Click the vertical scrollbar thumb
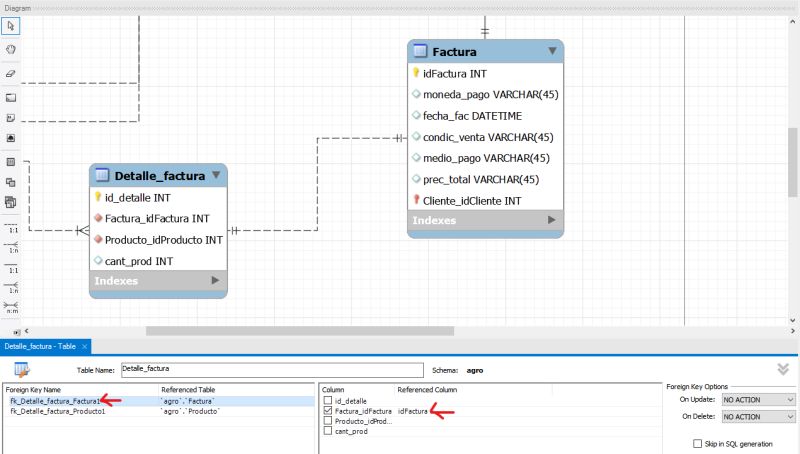Viewport: 800px width, 454px height. [792, 162]
